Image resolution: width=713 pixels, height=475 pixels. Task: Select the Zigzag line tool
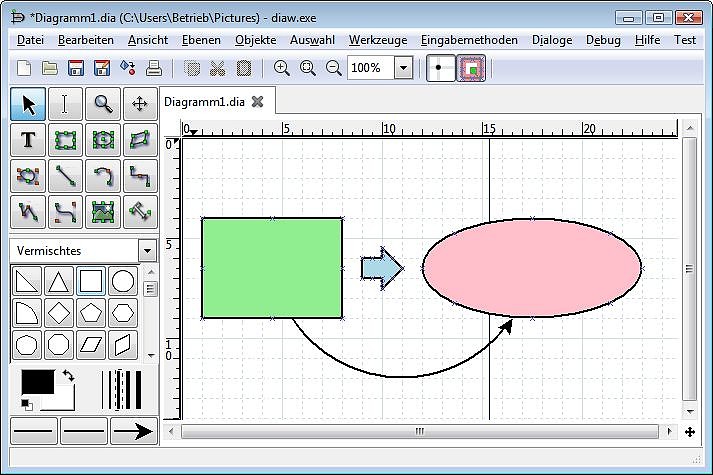[x=140, y=176]
